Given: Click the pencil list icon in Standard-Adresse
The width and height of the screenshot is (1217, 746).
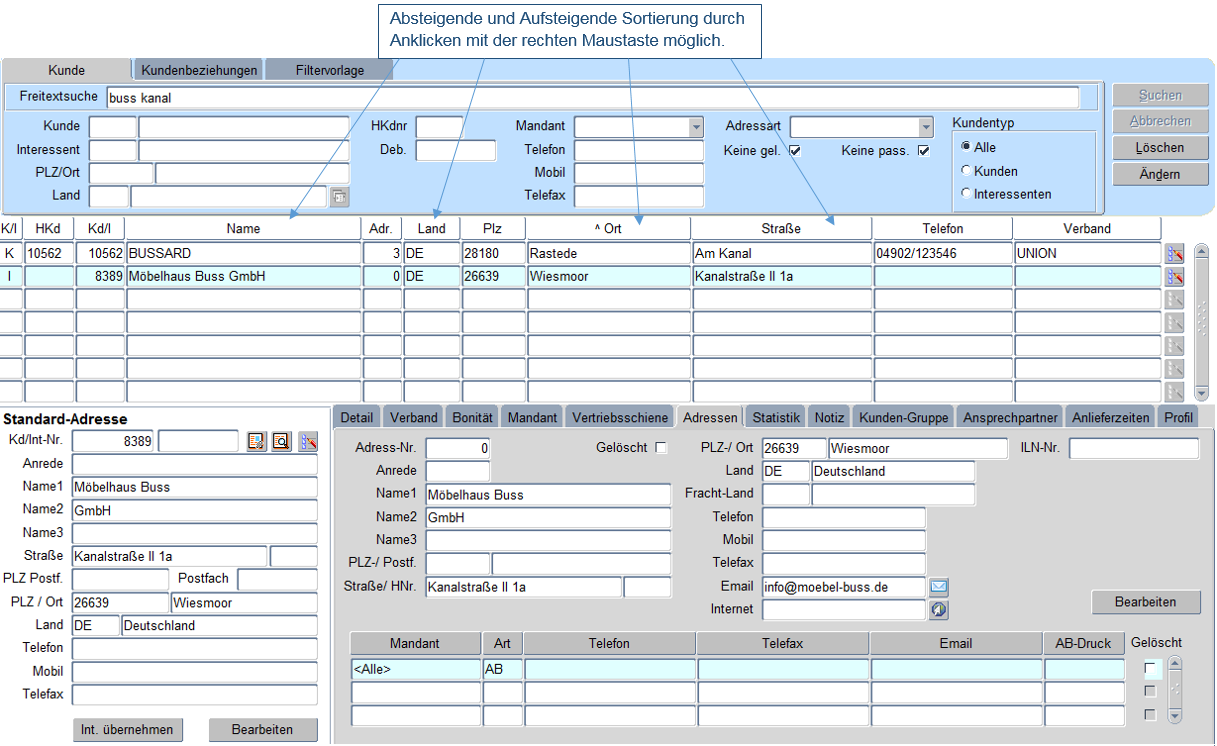Looking at the screenshot, I should tap(308, 441).
